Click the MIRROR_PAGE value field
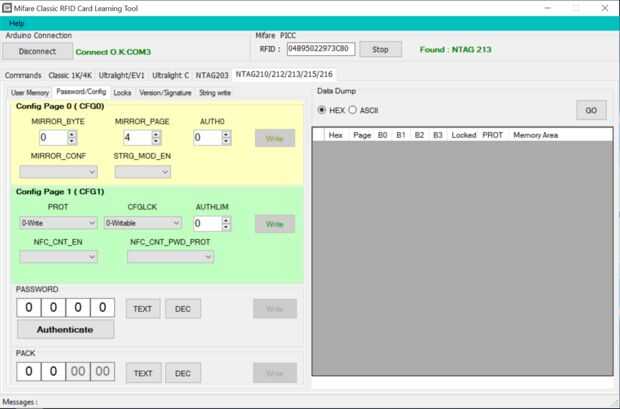The height and width of the screenshot is (409, 620). [138, 137]
